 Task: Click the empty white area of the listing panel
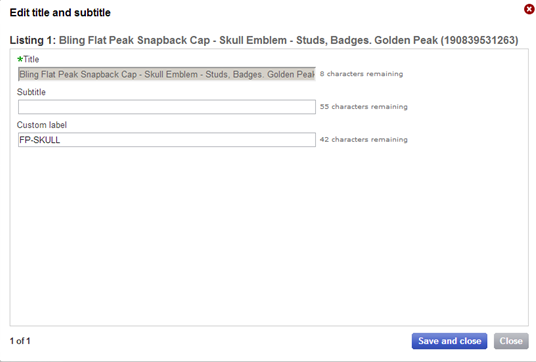click(269, 236)
